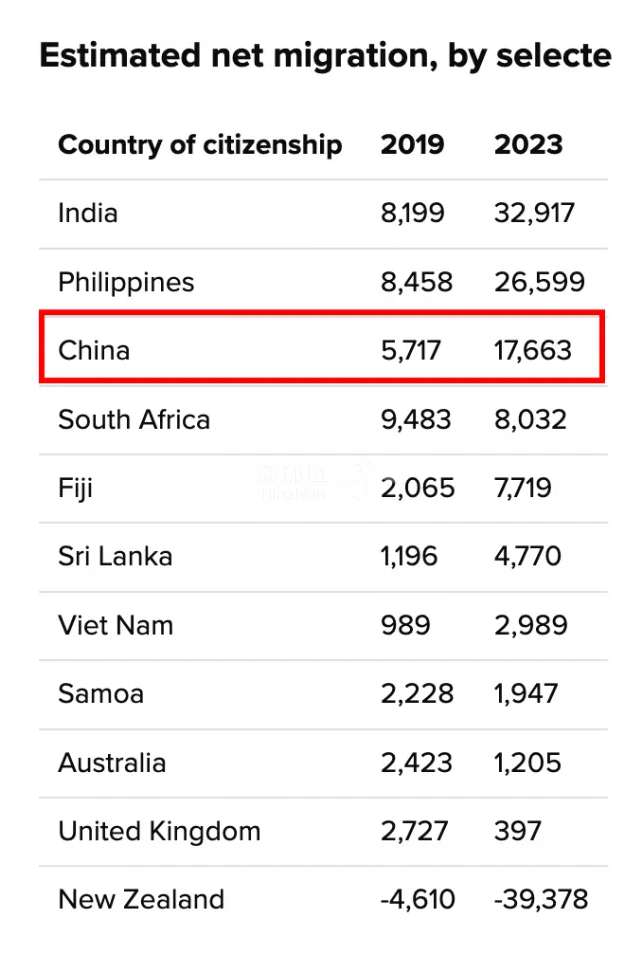Select China's 2023 value 17,663

pos(533,351)
